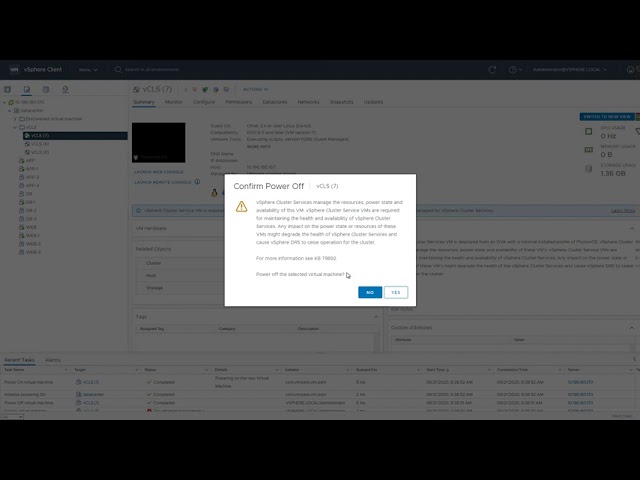Click the Linux penguin guest OS icon
The image size is (640, 480).
tap(214, 193)
